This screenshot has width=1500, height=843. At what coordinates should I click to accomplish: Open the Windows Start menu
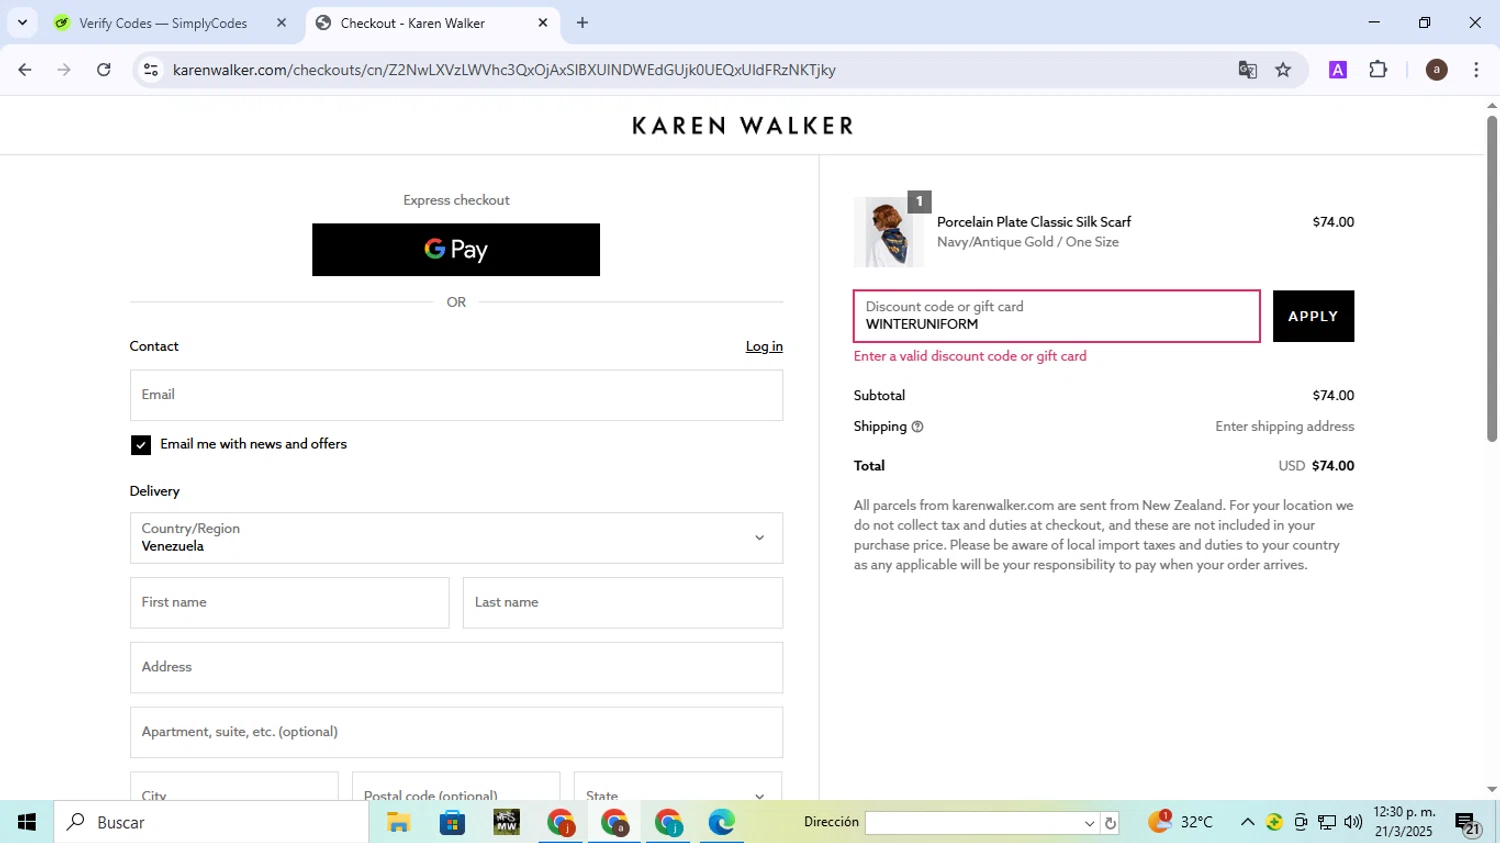click(x=27, y=822)
